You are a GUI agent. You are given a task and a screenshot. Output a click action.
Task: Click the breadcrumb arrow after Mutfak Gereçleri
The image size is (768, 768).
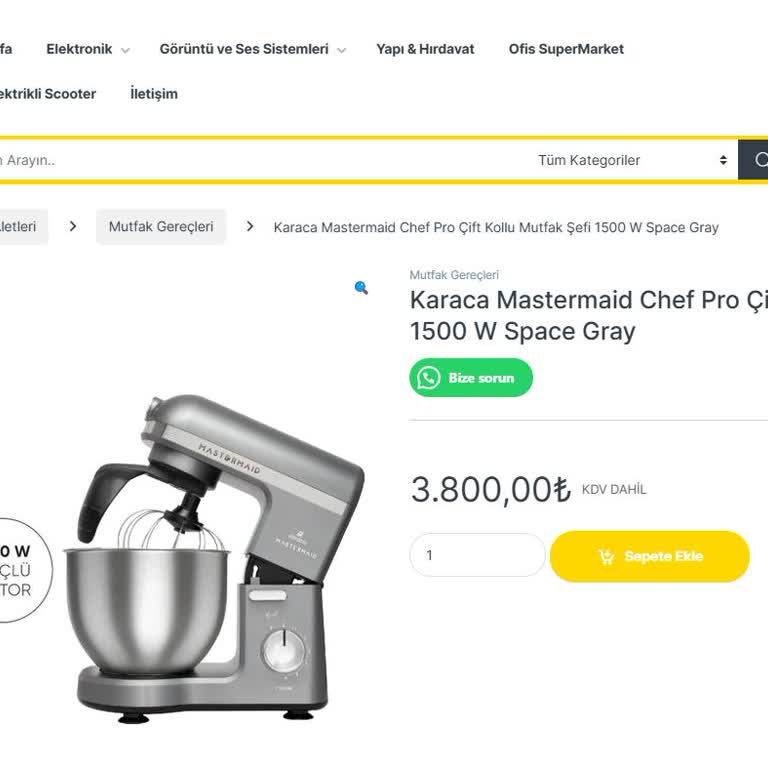click(x=250, y=226)
